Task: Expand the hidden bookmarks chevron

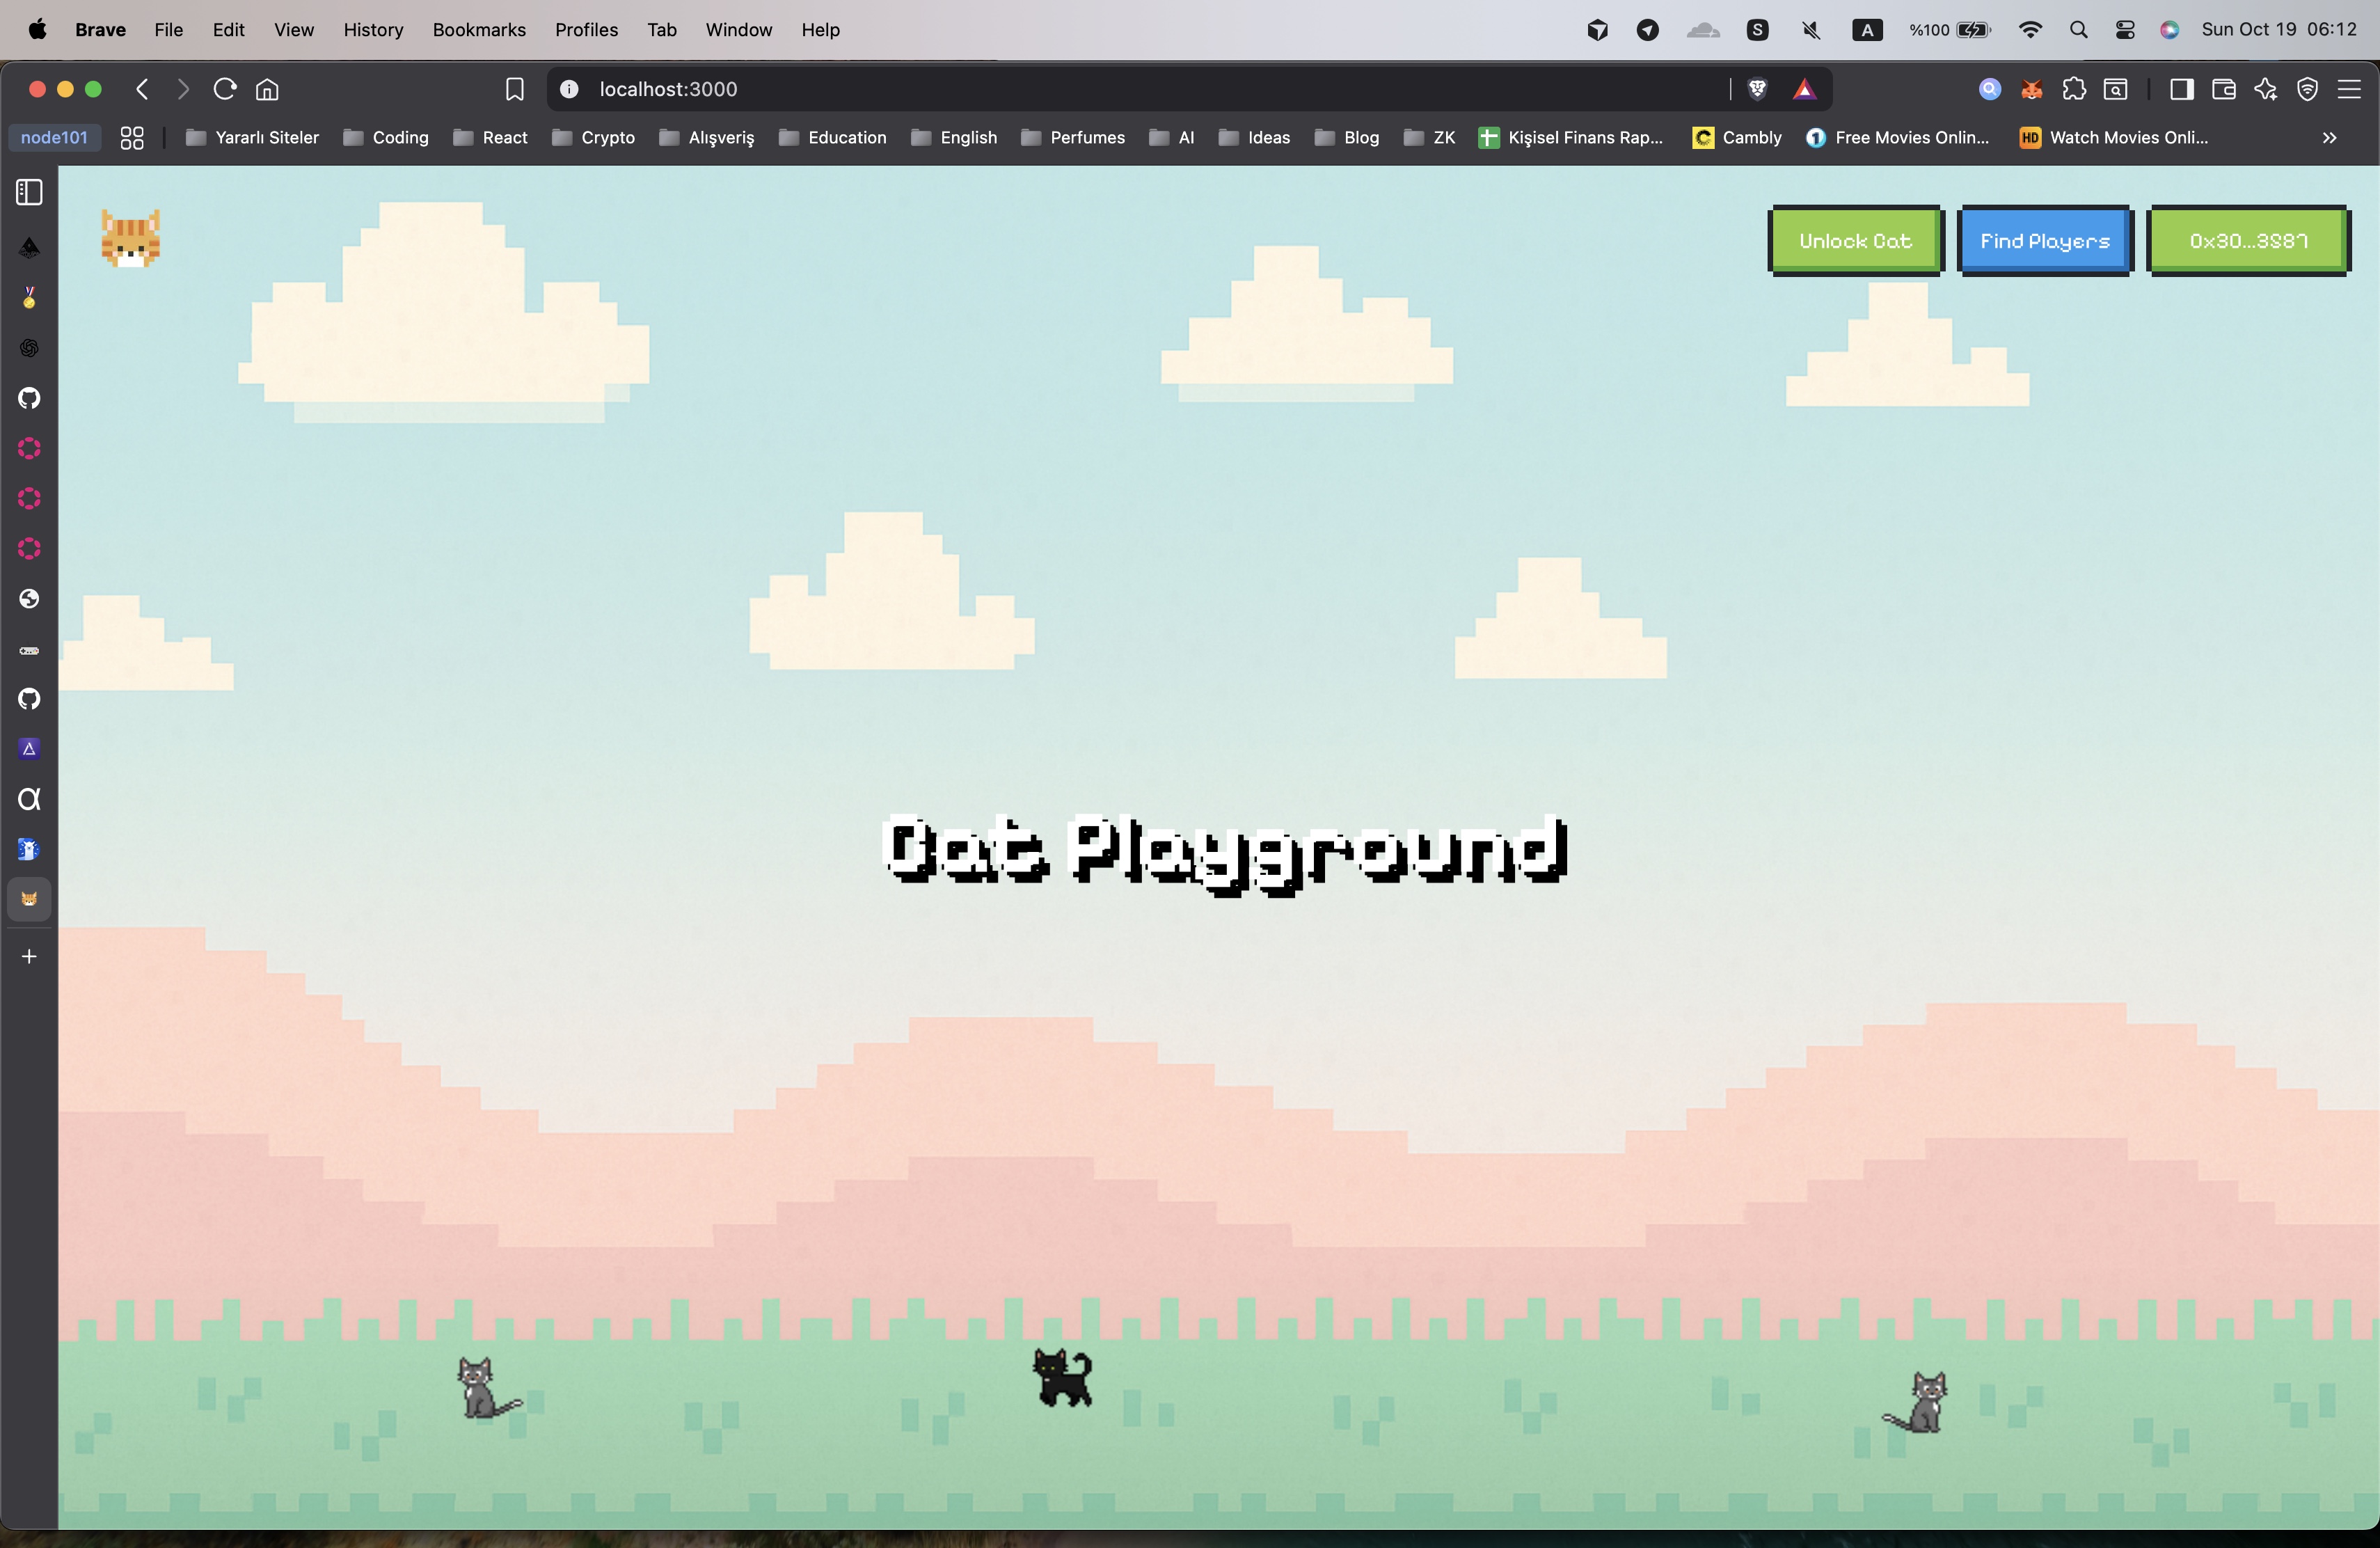Action: 2329,138
